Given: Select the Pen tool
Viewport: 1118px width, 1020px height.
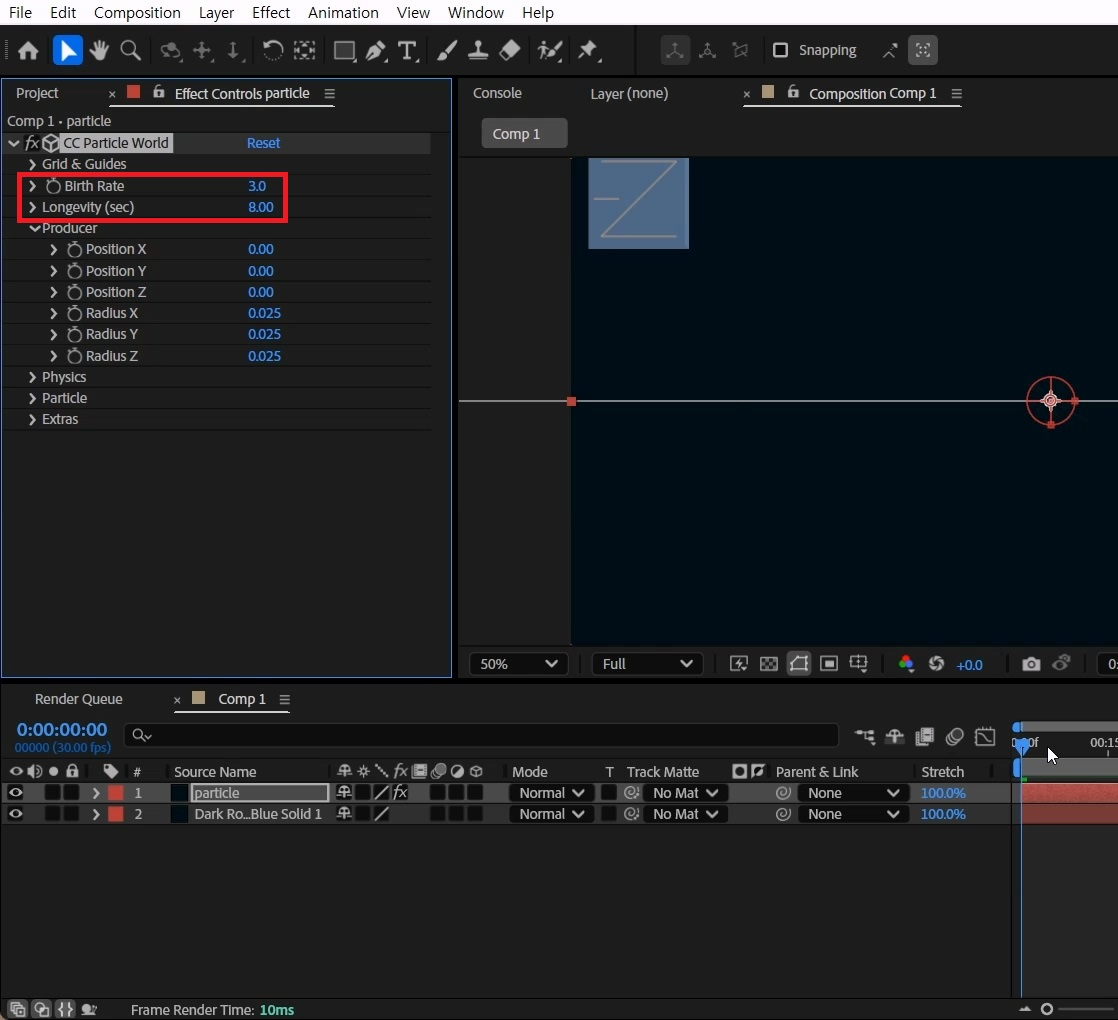Looking at the screenshot, I should point(376,51).
